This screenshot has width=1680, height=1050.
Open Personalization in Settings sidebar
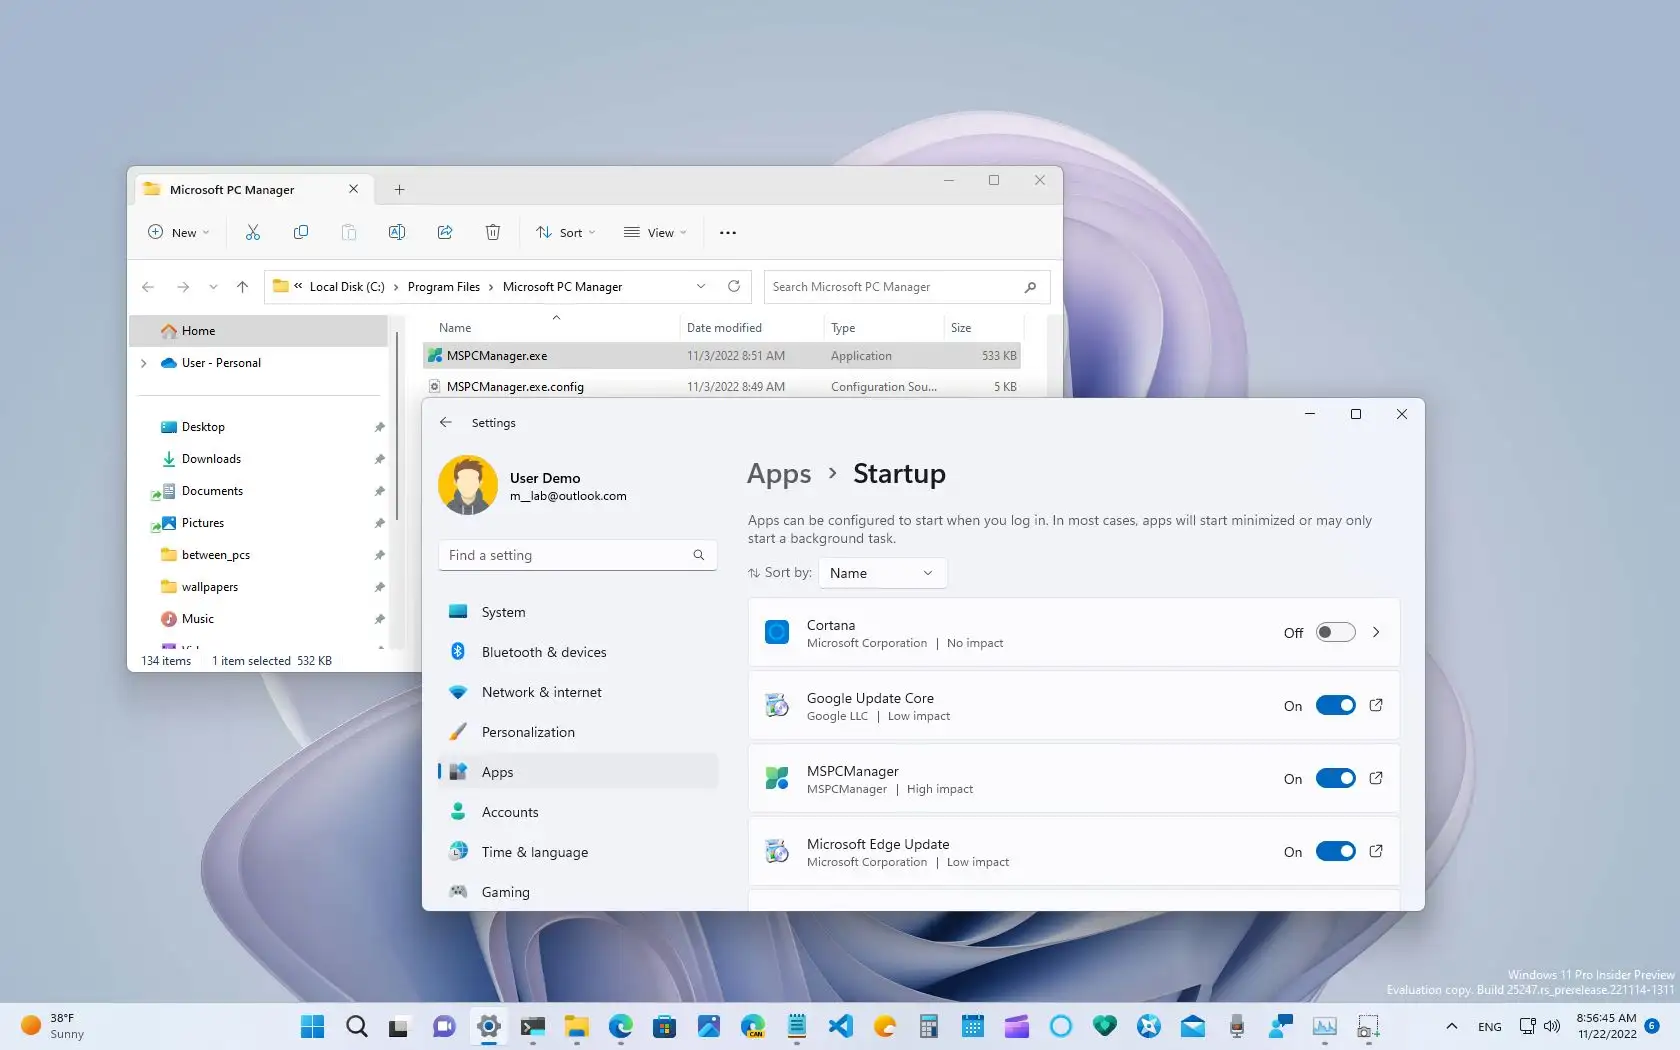527,732
